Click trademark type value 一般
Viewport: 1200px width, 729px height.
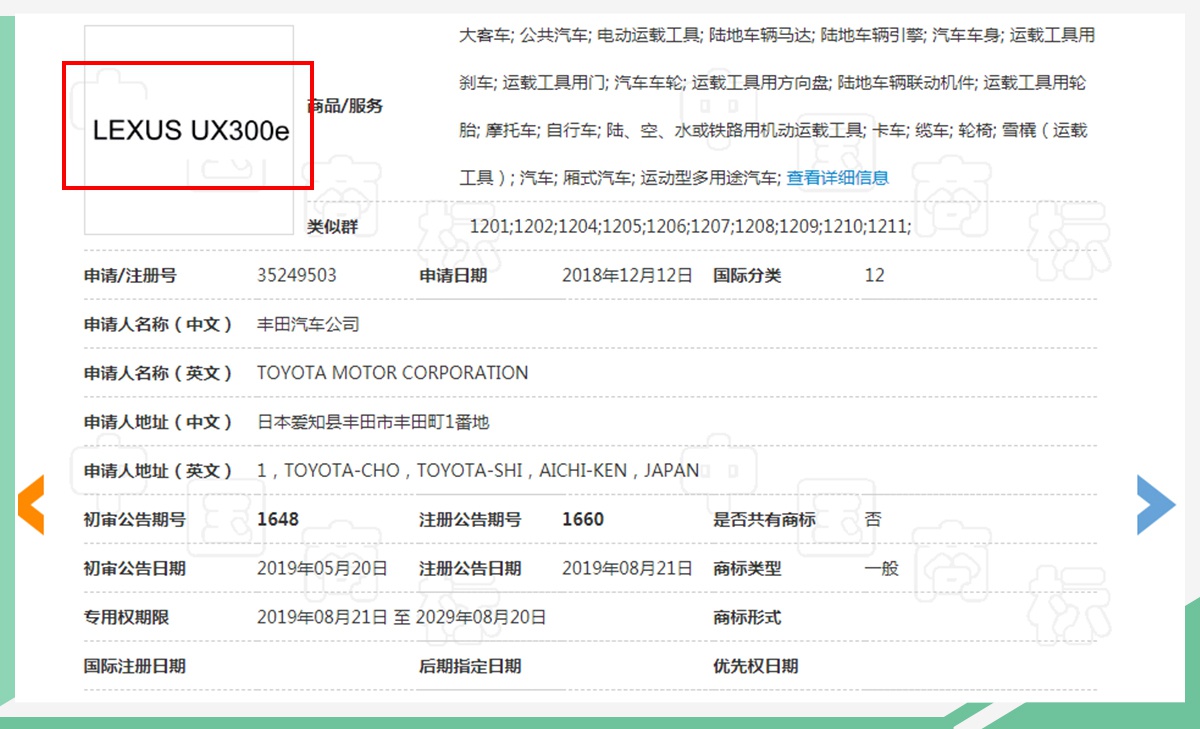(x=881, y=568)
